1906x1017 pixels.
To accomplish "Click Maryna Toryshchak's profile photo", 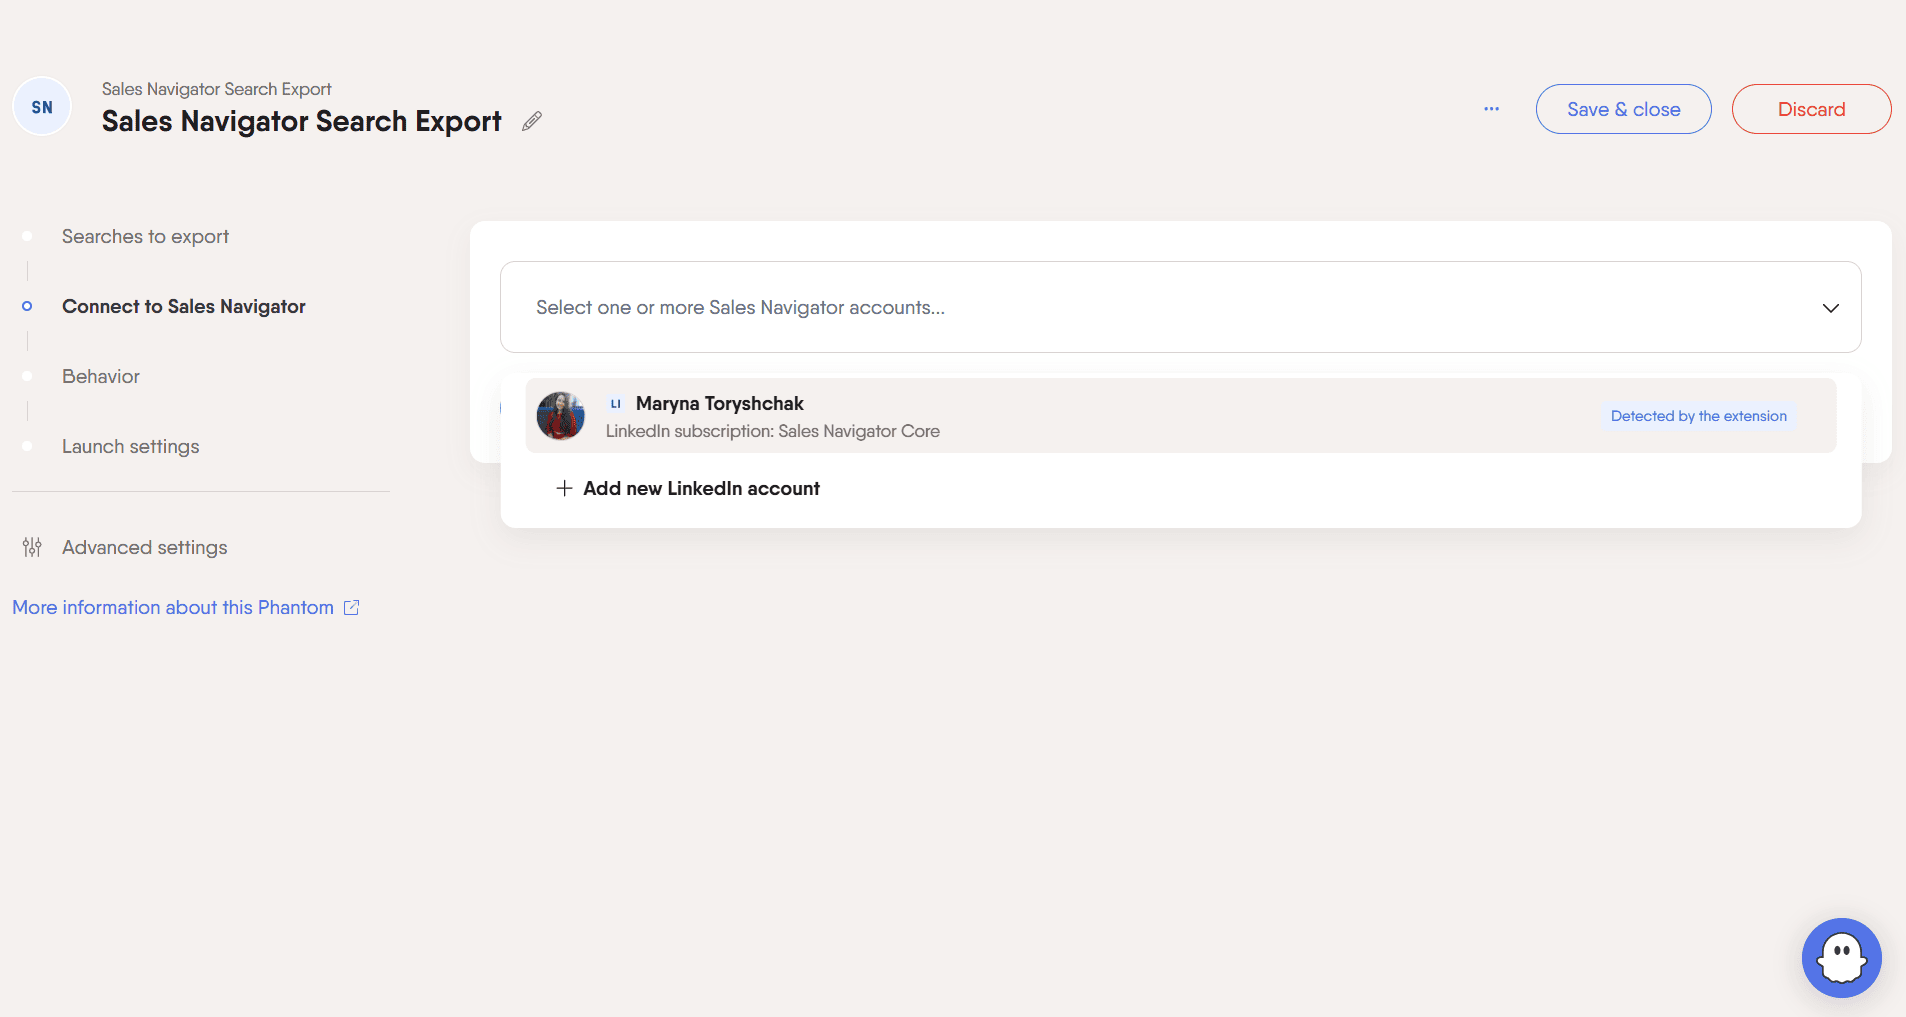I will [x=561, y=416].
